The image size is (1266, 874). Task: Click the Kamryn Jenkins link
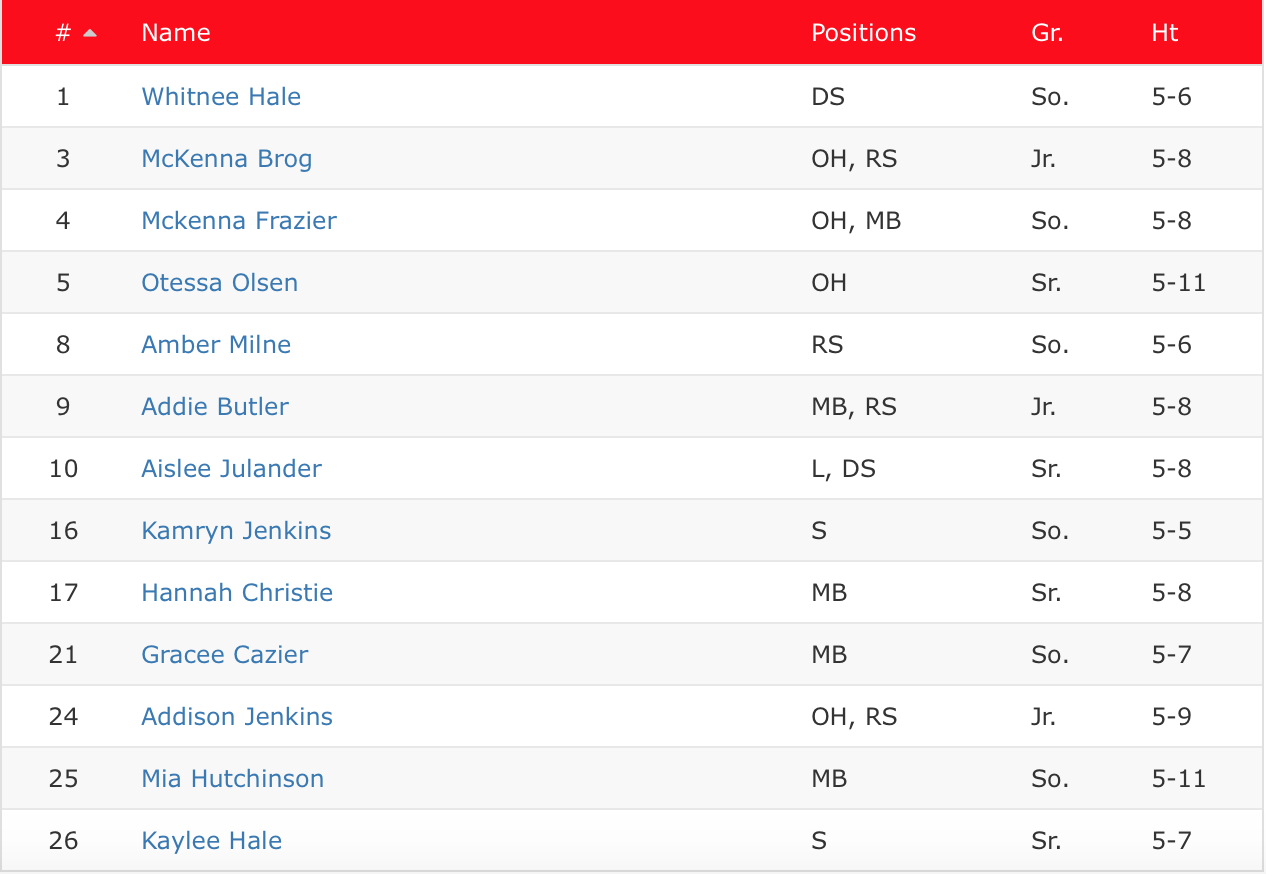236,531
